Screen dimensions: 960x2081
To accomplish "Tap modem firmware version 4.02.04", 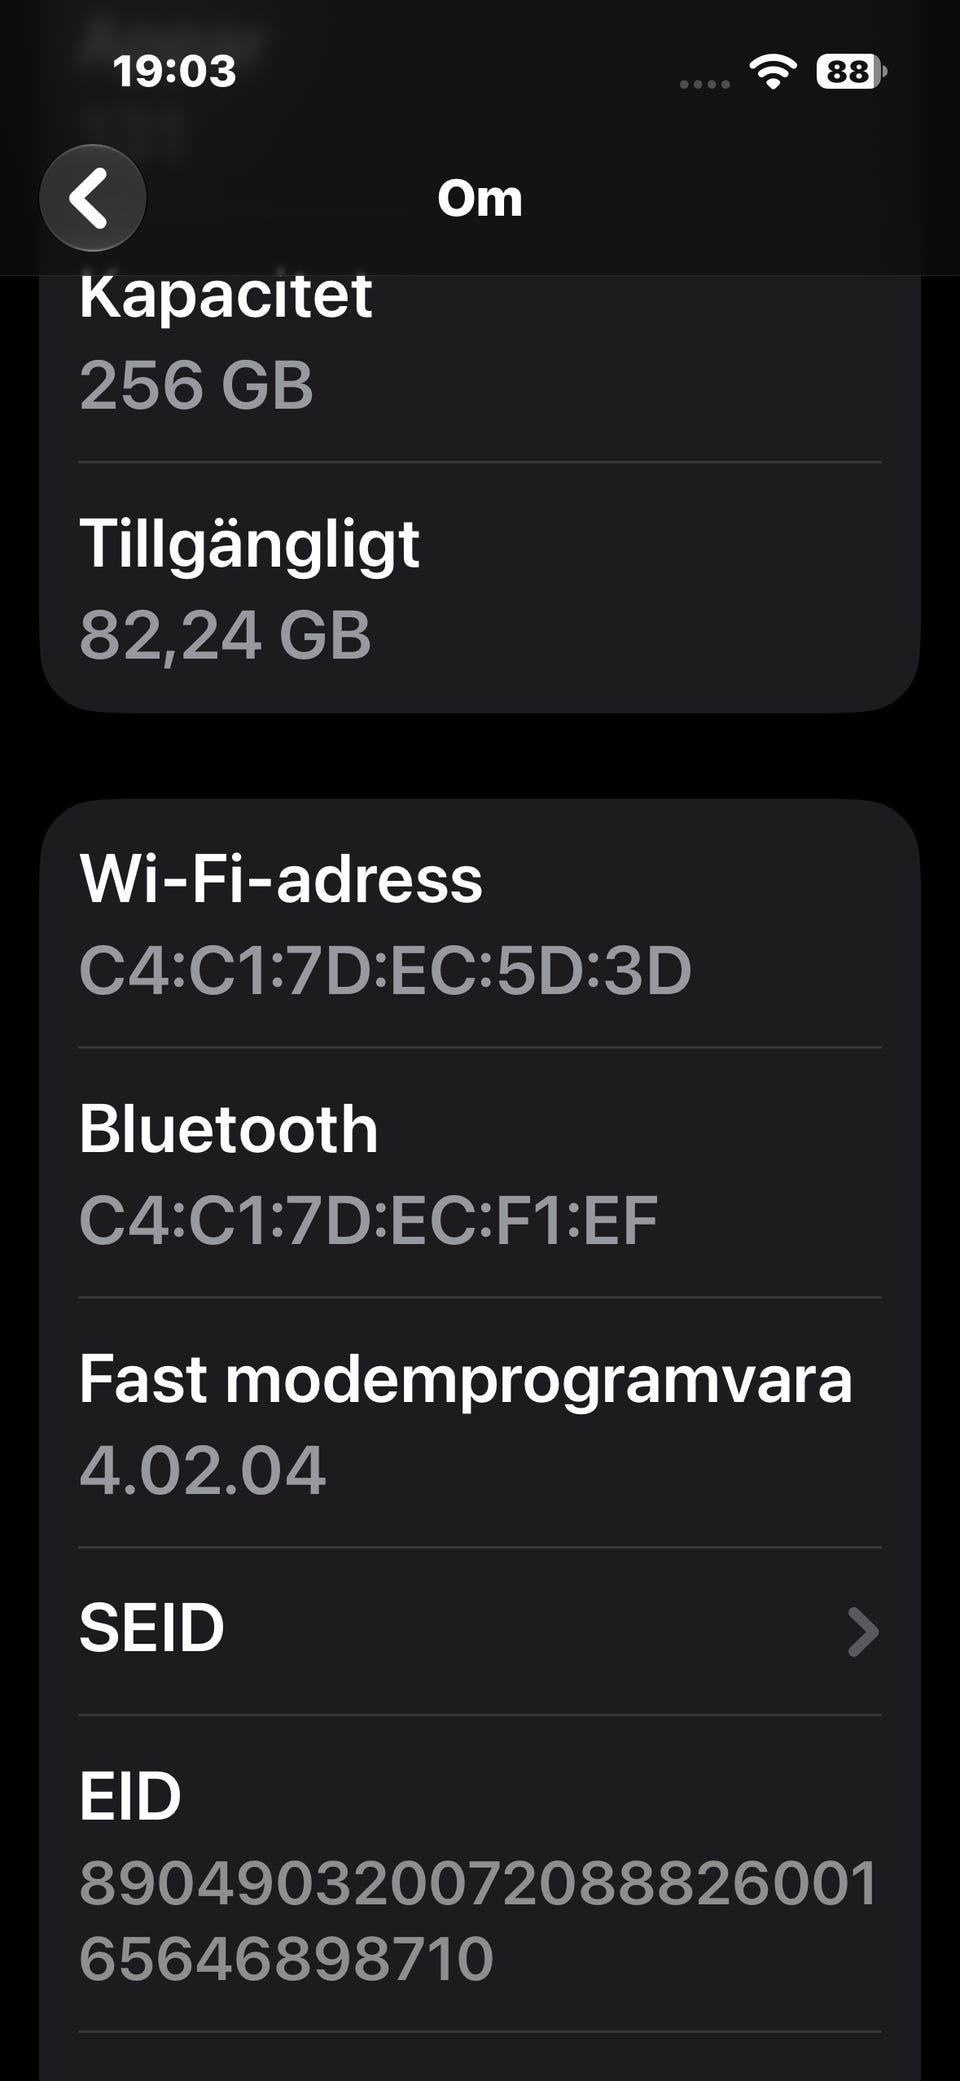I will pyautogui.click(x=202, y=1470).
